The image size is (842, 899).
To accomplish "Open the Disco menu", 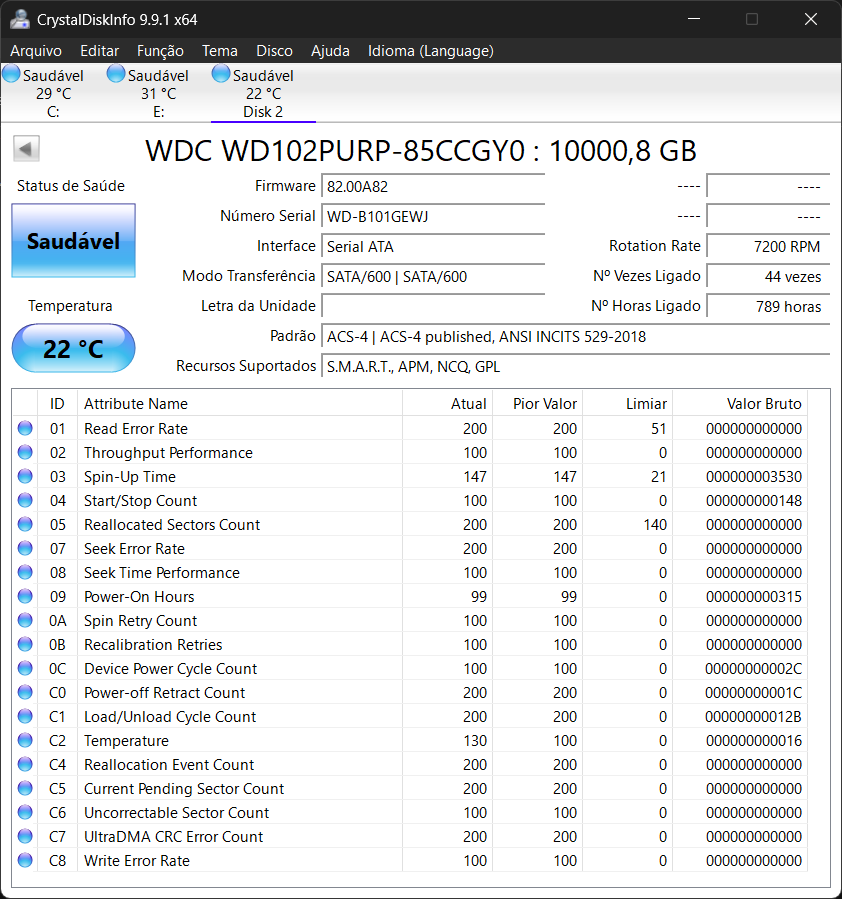I will [x=274, y=51].
